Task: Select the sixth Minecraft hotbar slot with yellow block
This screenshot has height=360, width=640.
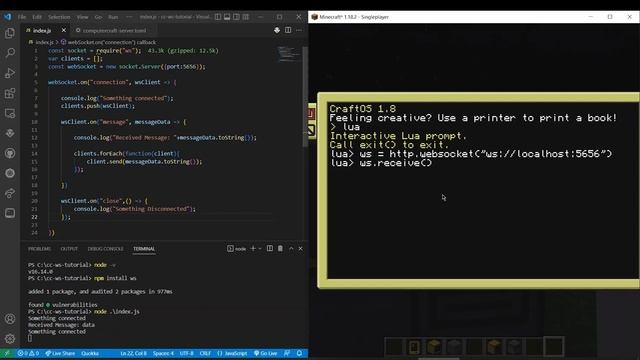Action: (494, 347)
